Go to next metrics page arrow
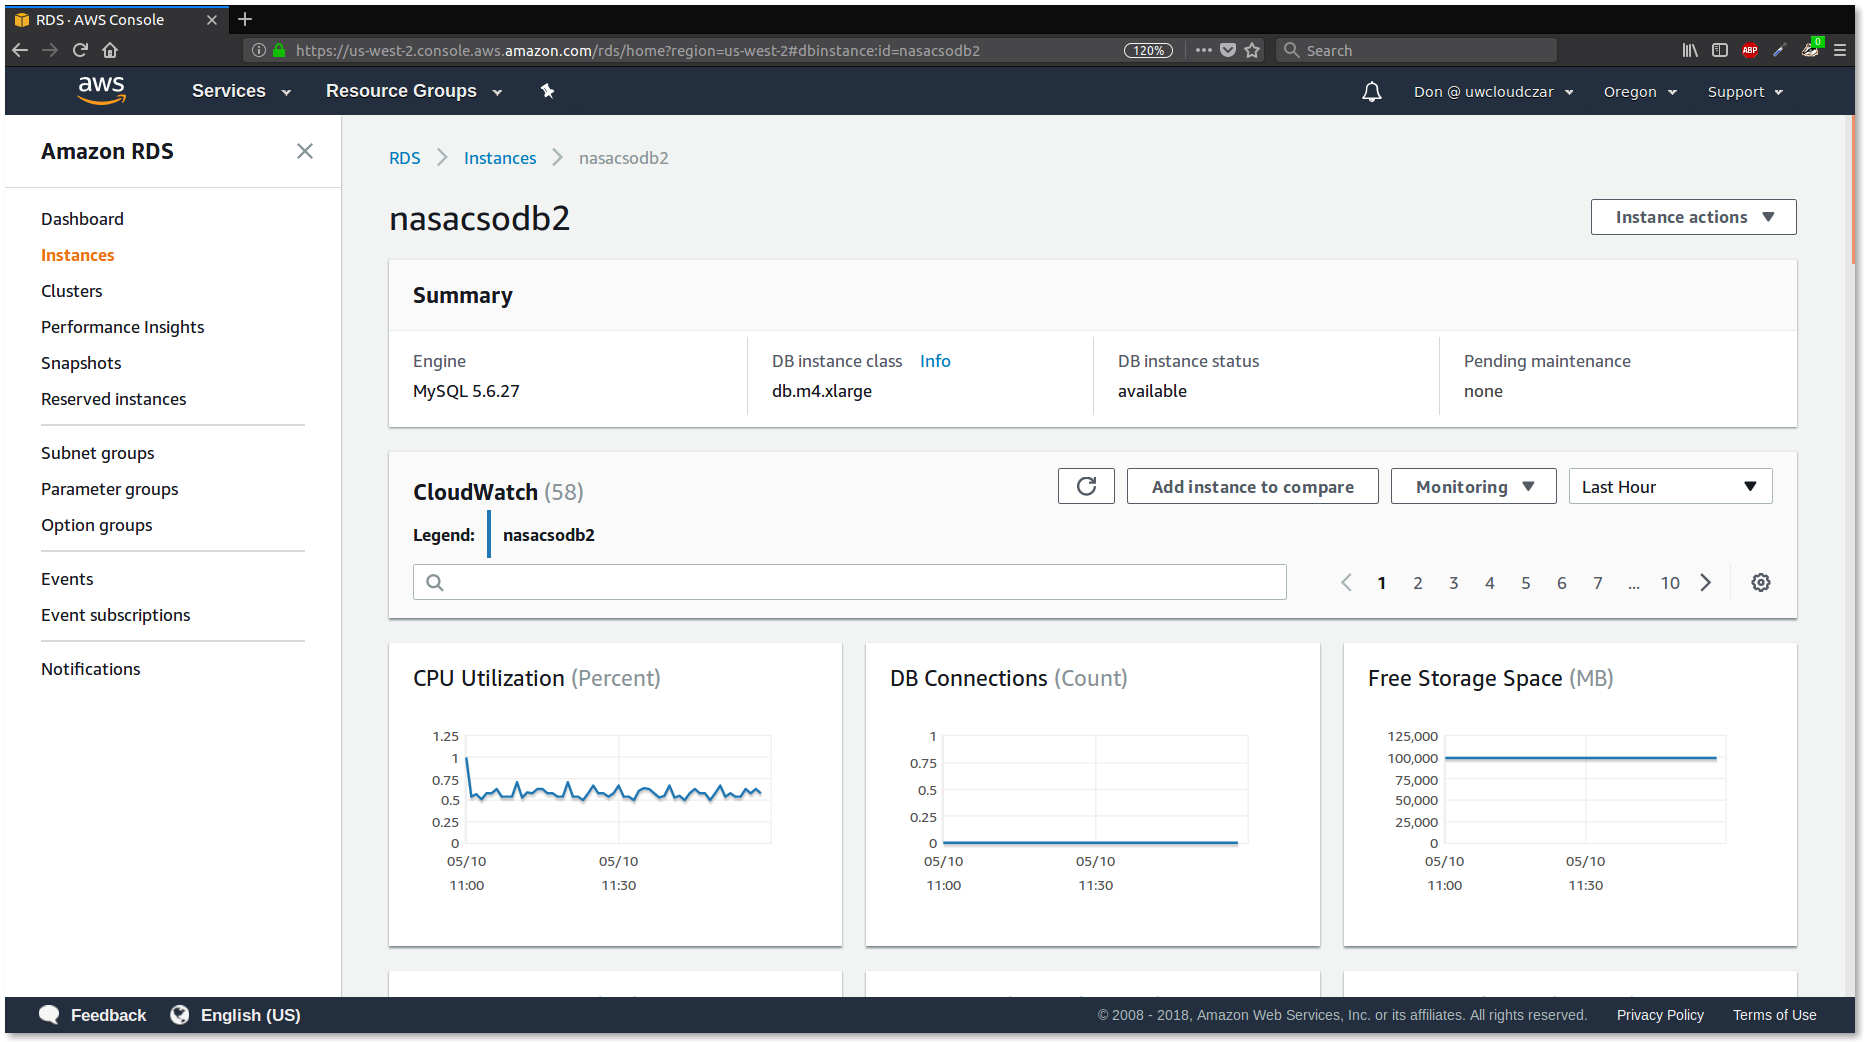 (x=1706, y=582)
